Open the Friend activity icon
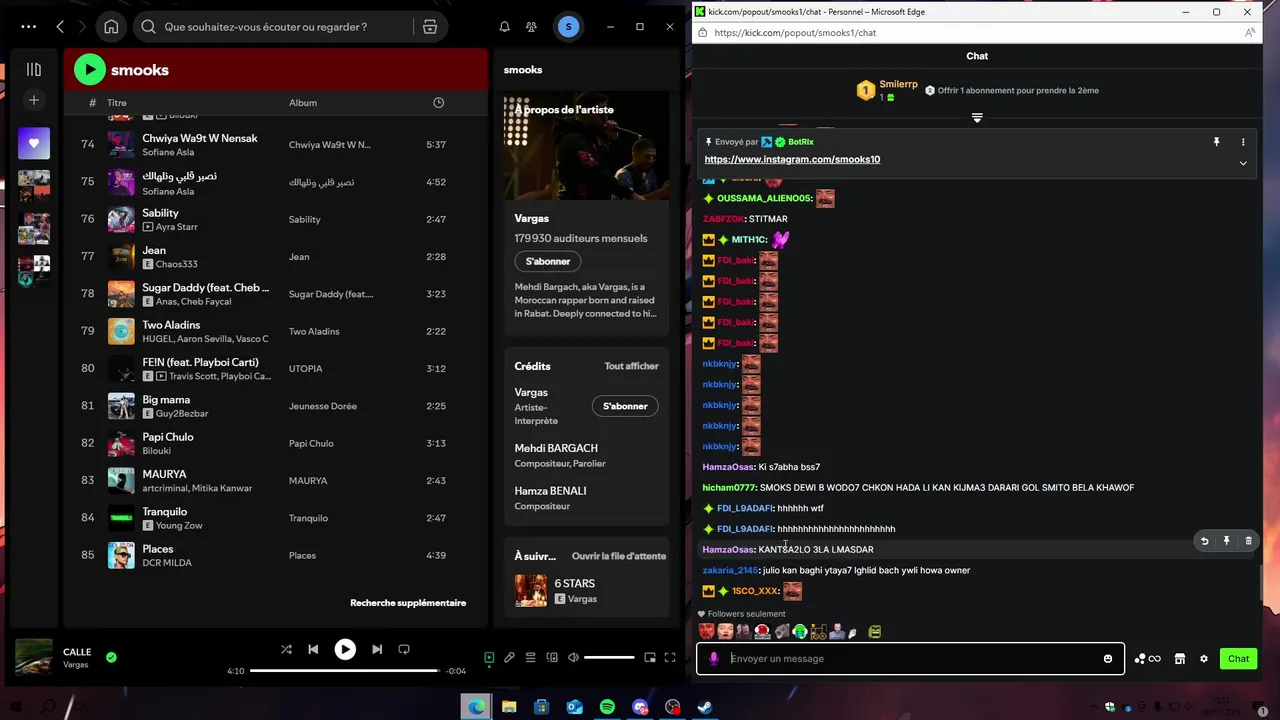This screenshot has height=720, width=1280. coord(531,27)
